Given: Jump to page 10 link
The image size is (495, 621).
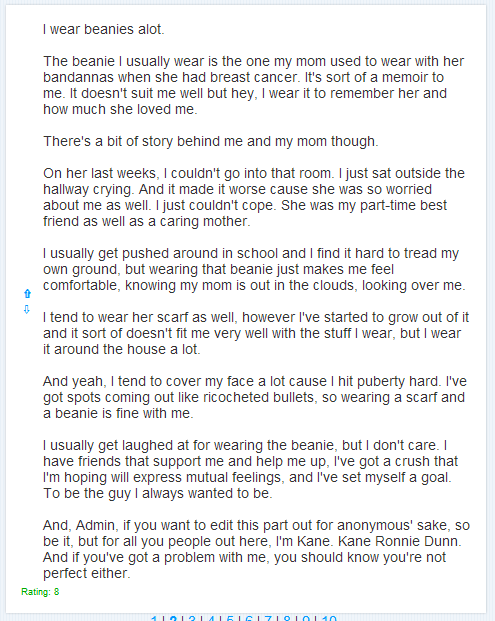Looking at the screenshot, I should pyautogui.click(x=329, y=619).
